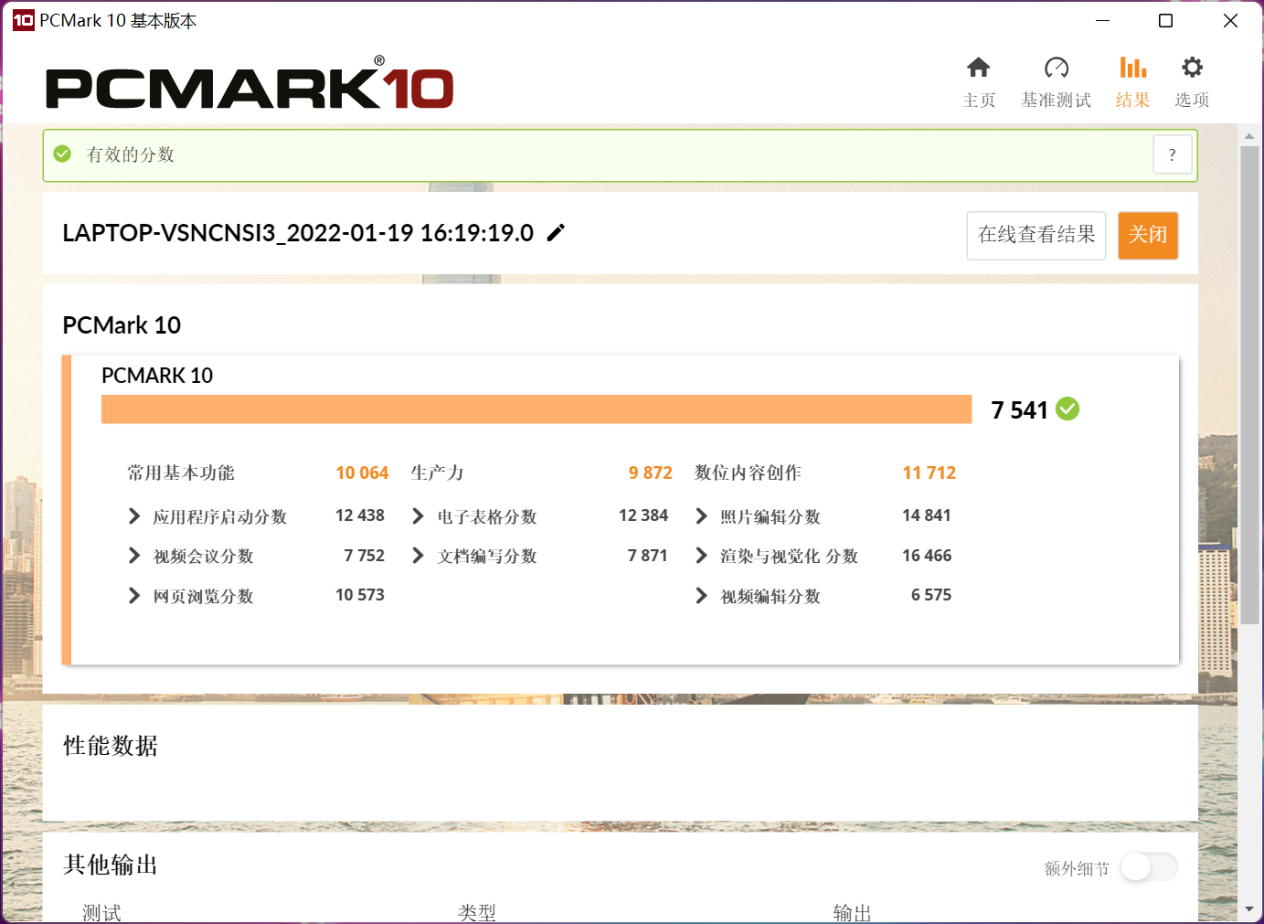
Task: Click the 主页 home icon
Action: pos(978,67)
